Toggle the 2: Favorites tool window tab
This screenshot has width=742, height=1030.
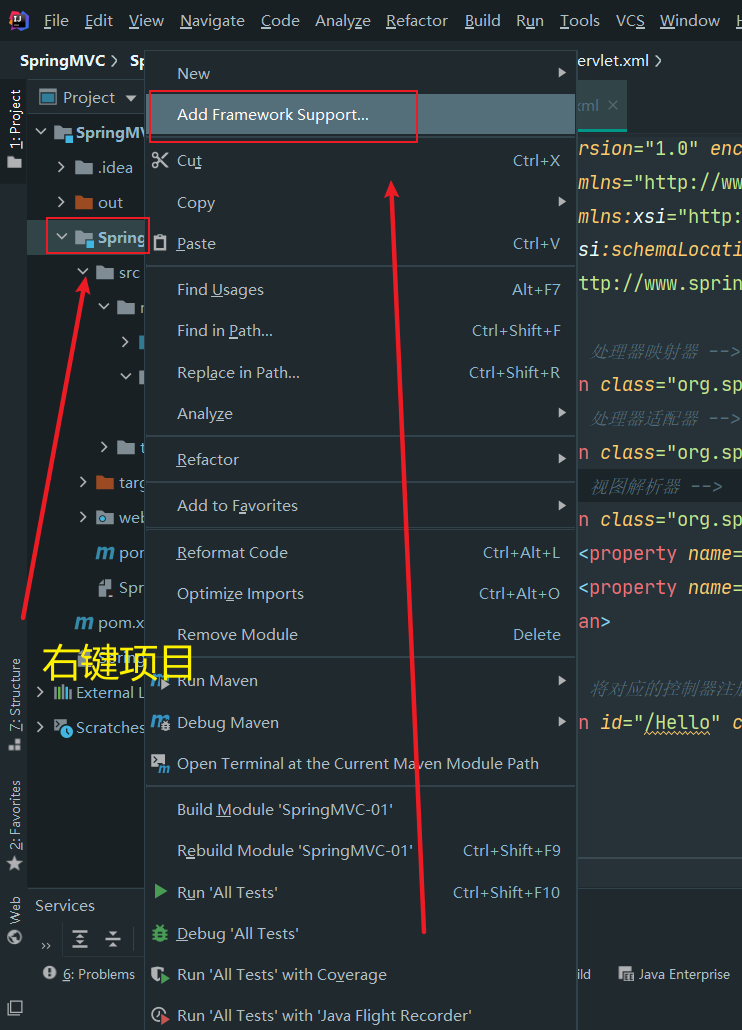(x=14, y=825)
